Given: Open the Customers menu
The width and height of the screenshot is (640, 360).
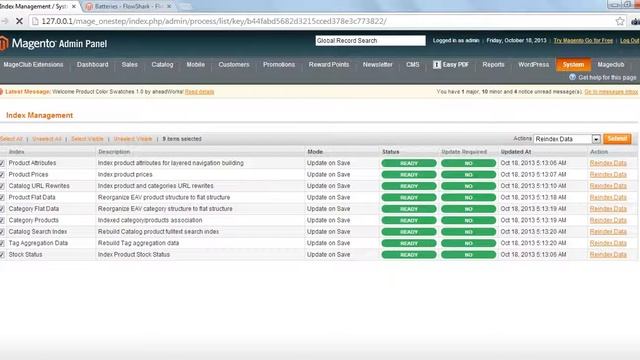Looking at the screenshot, I should click(x=234, y=64).
